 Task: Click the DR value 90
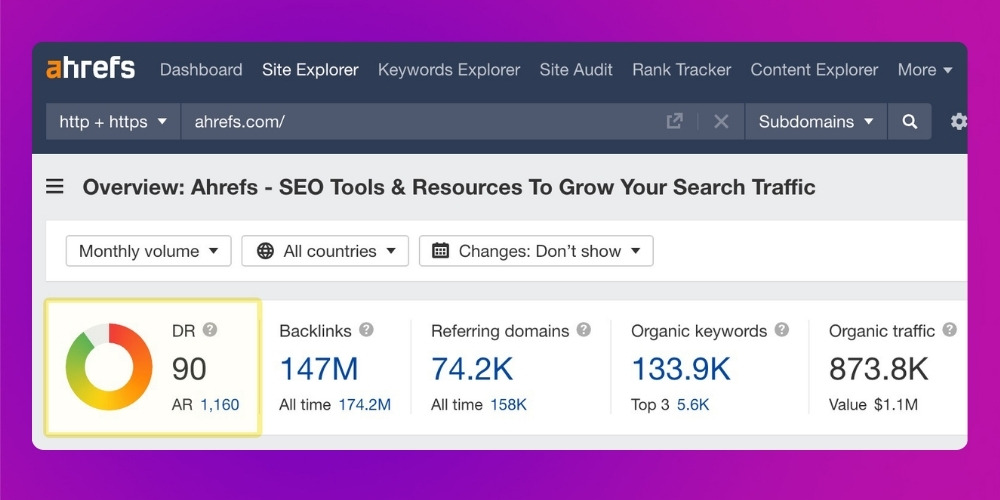[189, 369]
